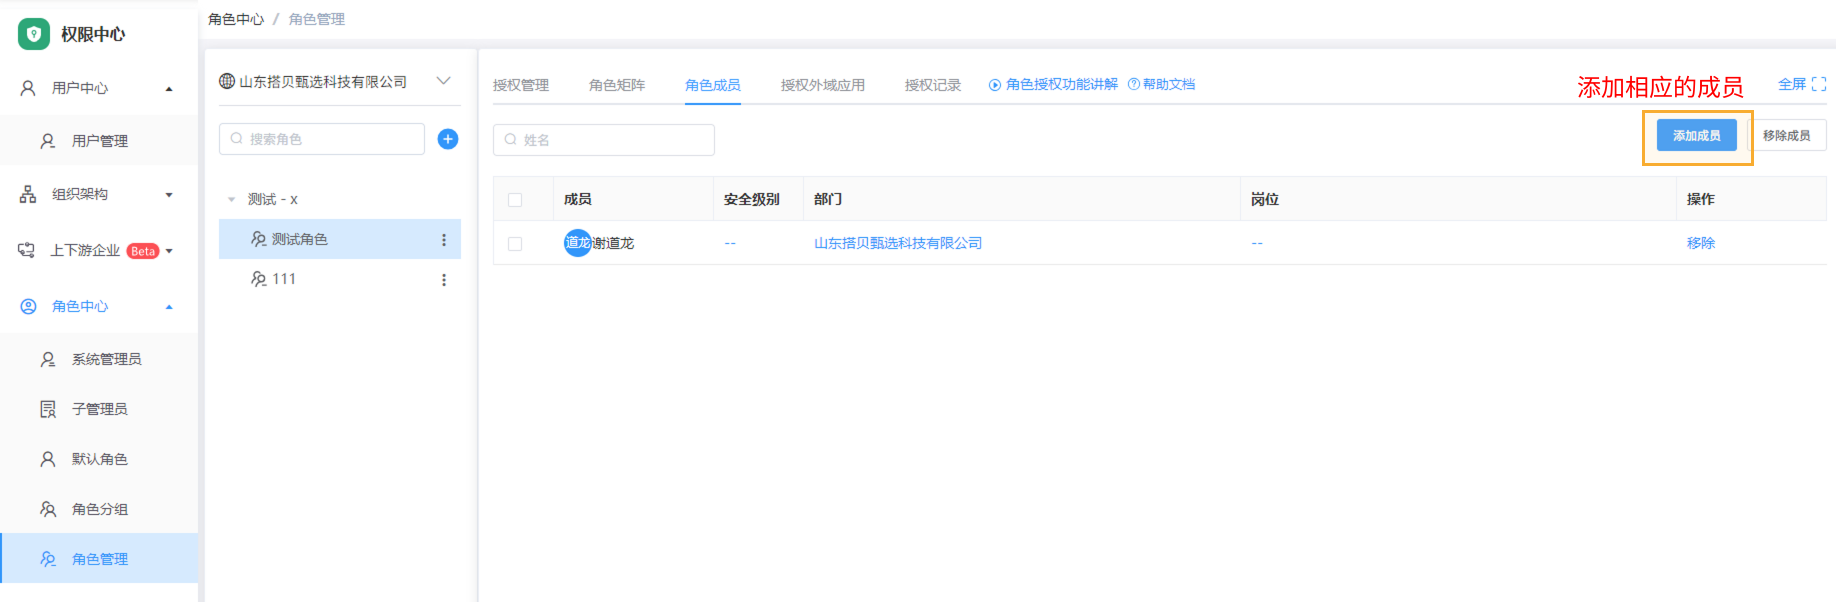Viewport: 1836px width, 602px height.
Task: Open 子管理员 in the sidebar
Action: click(x=99, y=409)
